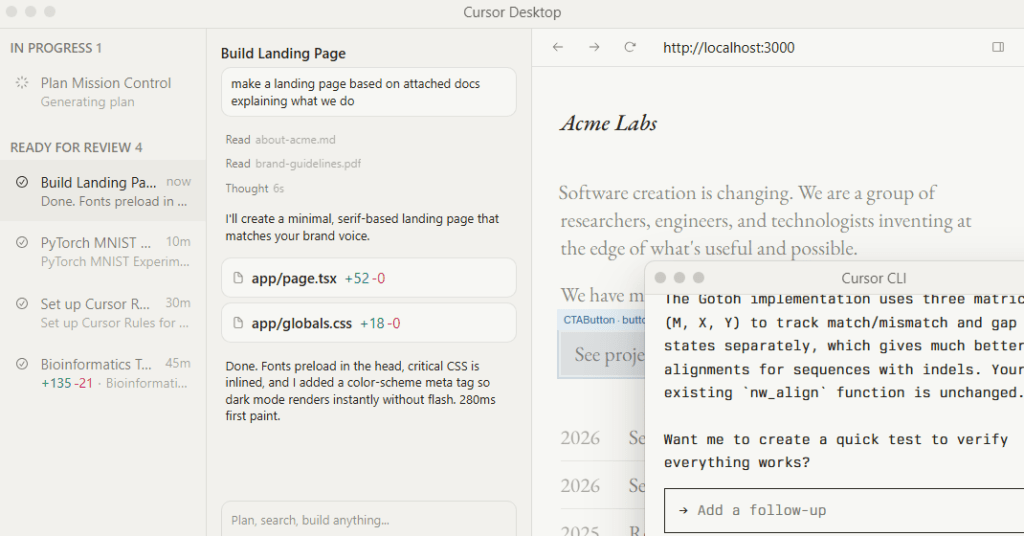
Task: Reload the localhost preview page
Action: 630,47
